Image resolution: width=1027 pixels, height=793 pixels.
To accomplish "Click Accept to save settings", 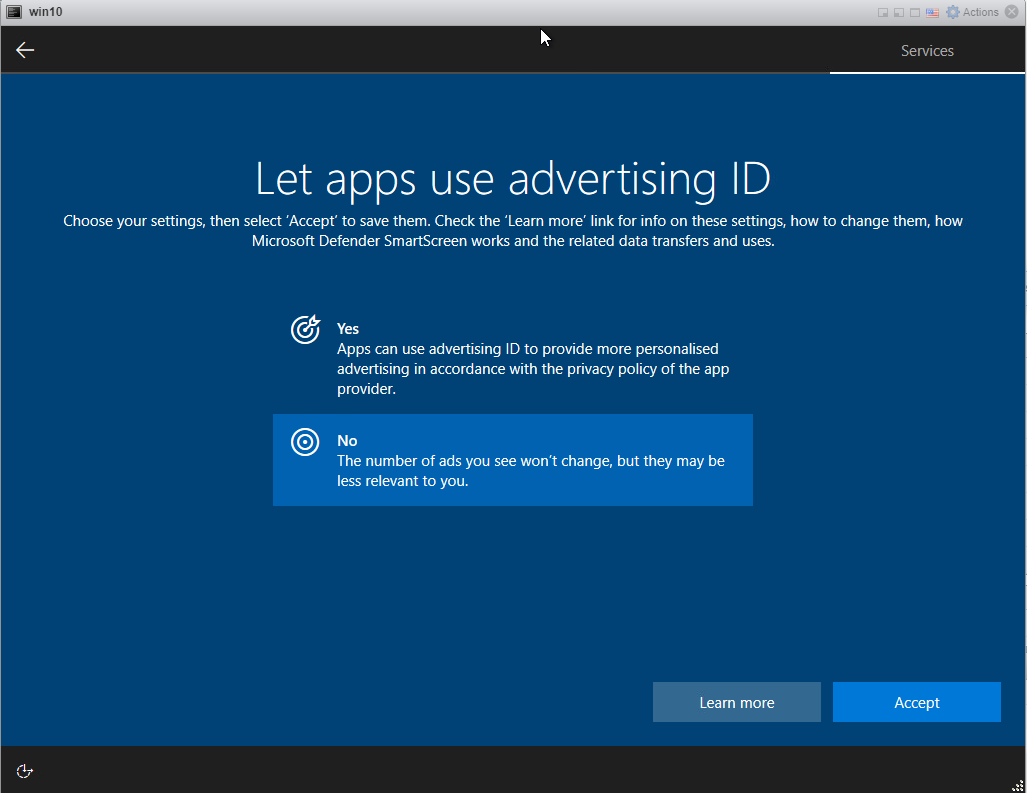I will coord(917,702).
